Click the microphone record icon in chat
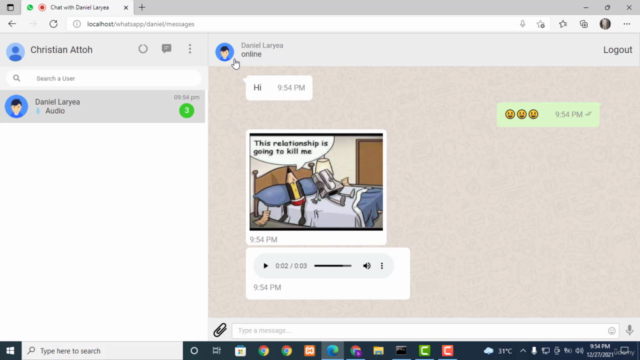The image size is (640, 360). (x=629, y=330)
